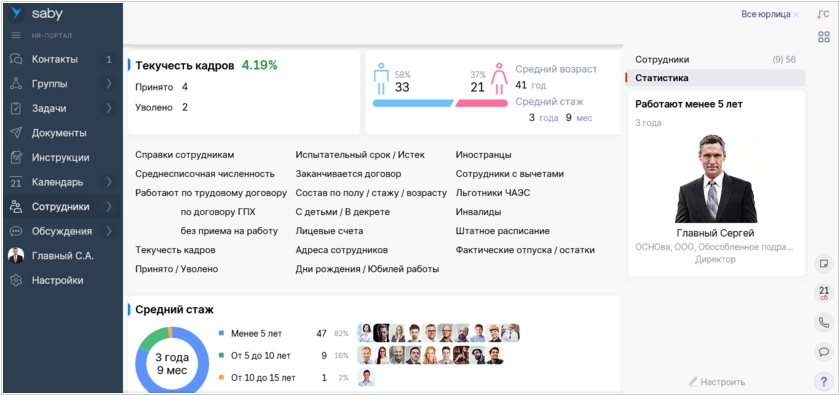Open the sticky note icon in right rail

click(x=823, y=264)
